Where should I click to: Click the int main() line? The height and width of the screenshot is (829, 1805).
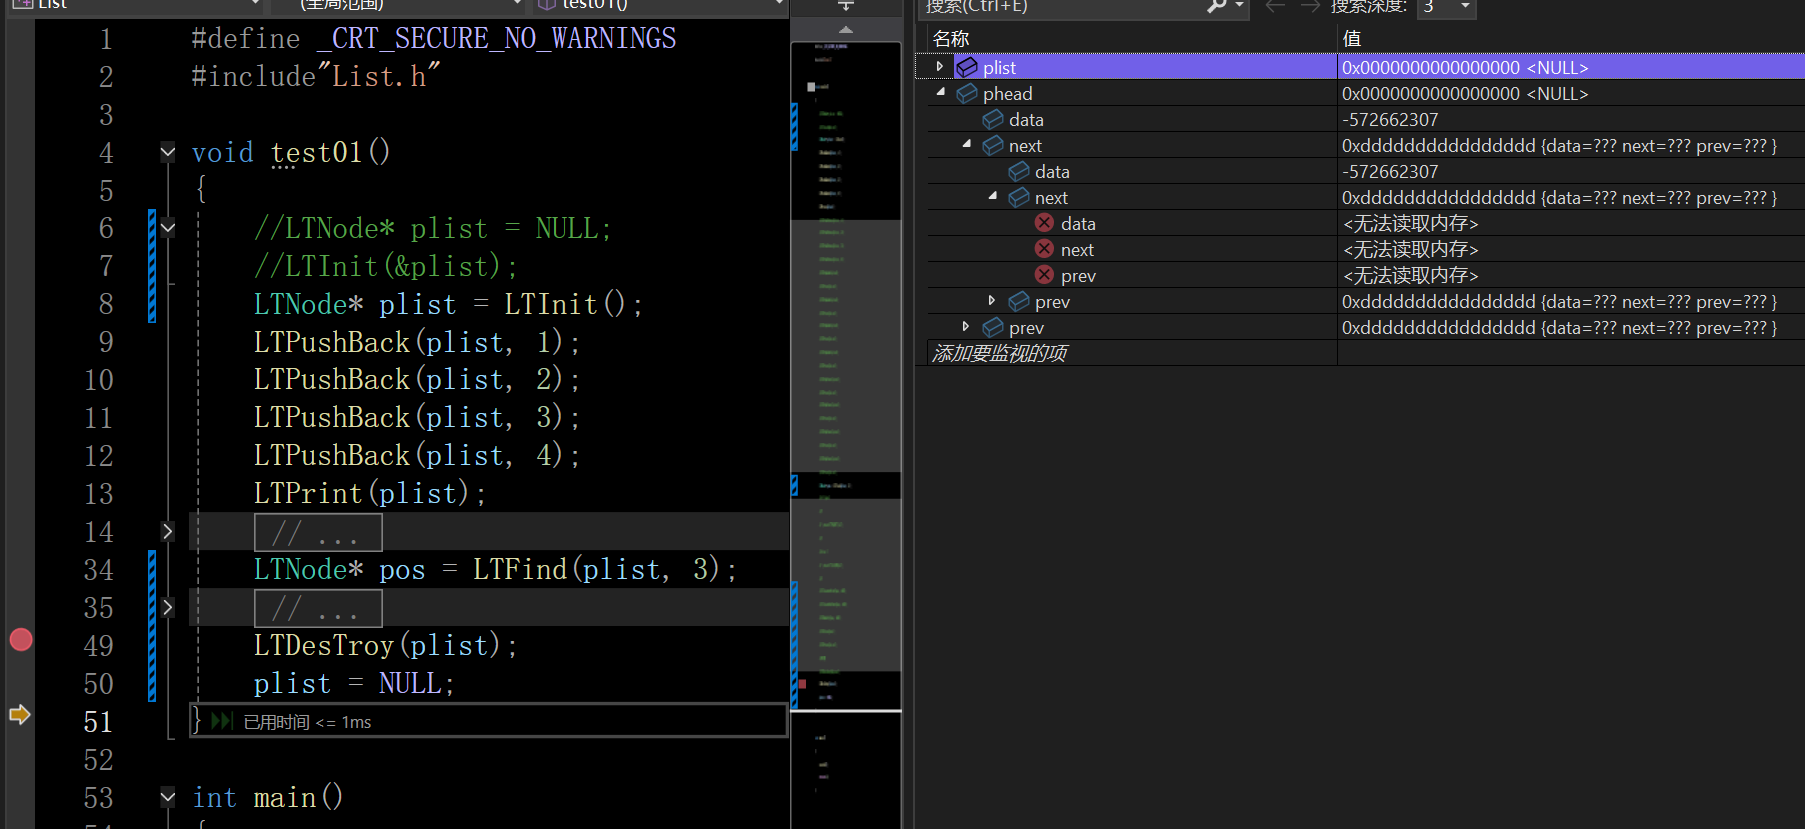(268, 797)
